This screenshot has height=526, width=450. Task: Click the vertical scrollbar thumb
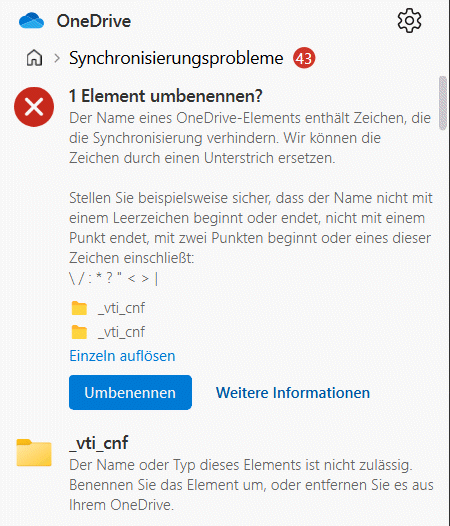[443, 103]
